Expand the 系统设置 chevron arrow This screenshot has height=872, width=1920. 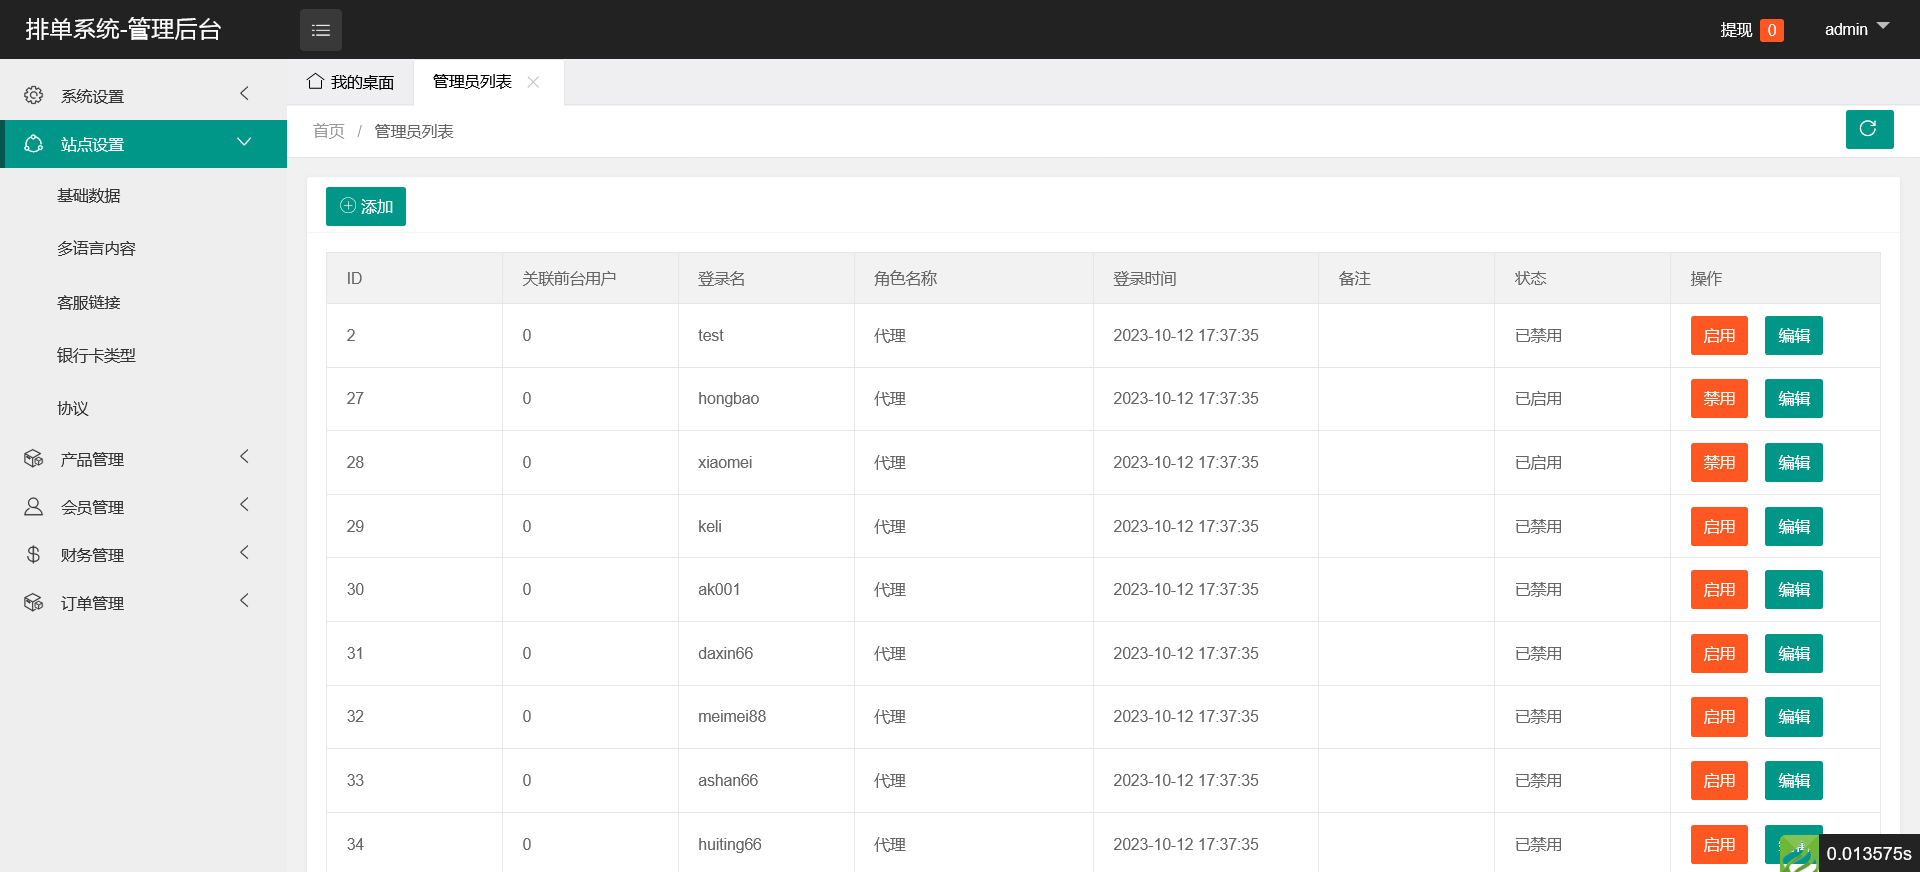click(x=244, y=94)
